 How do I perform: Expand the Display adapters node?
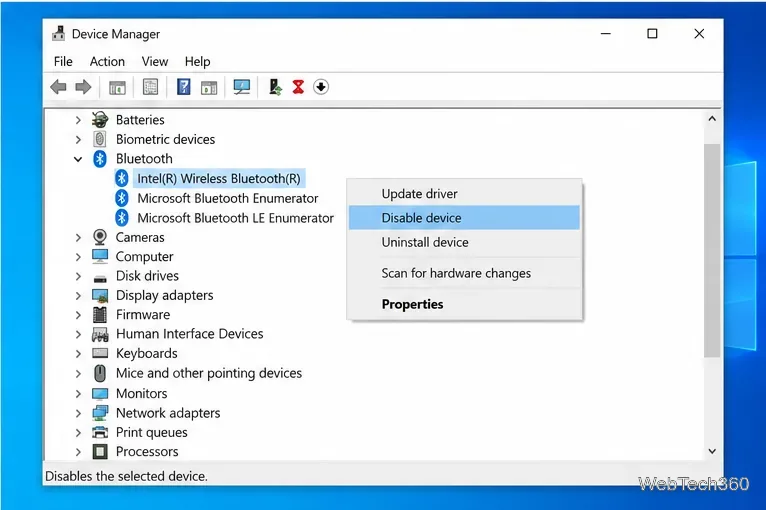click(x=78, y=296)
